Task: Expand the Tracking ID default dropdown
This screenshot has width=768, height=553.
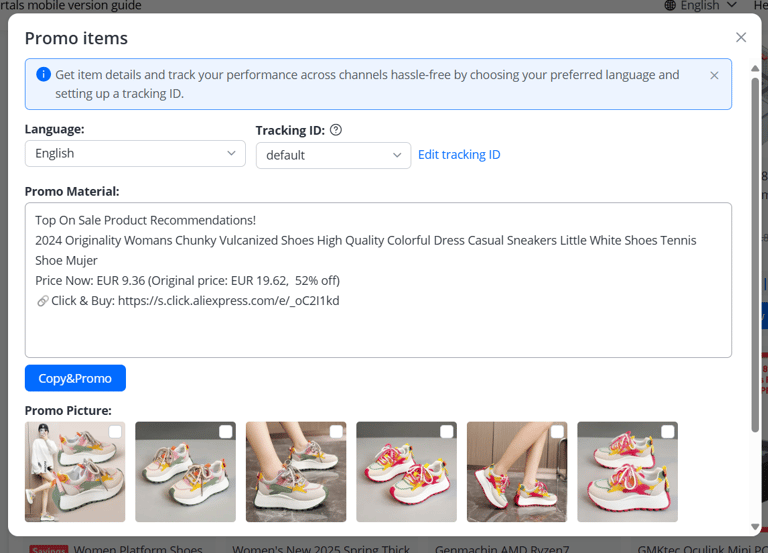Action: coord(333,155)
